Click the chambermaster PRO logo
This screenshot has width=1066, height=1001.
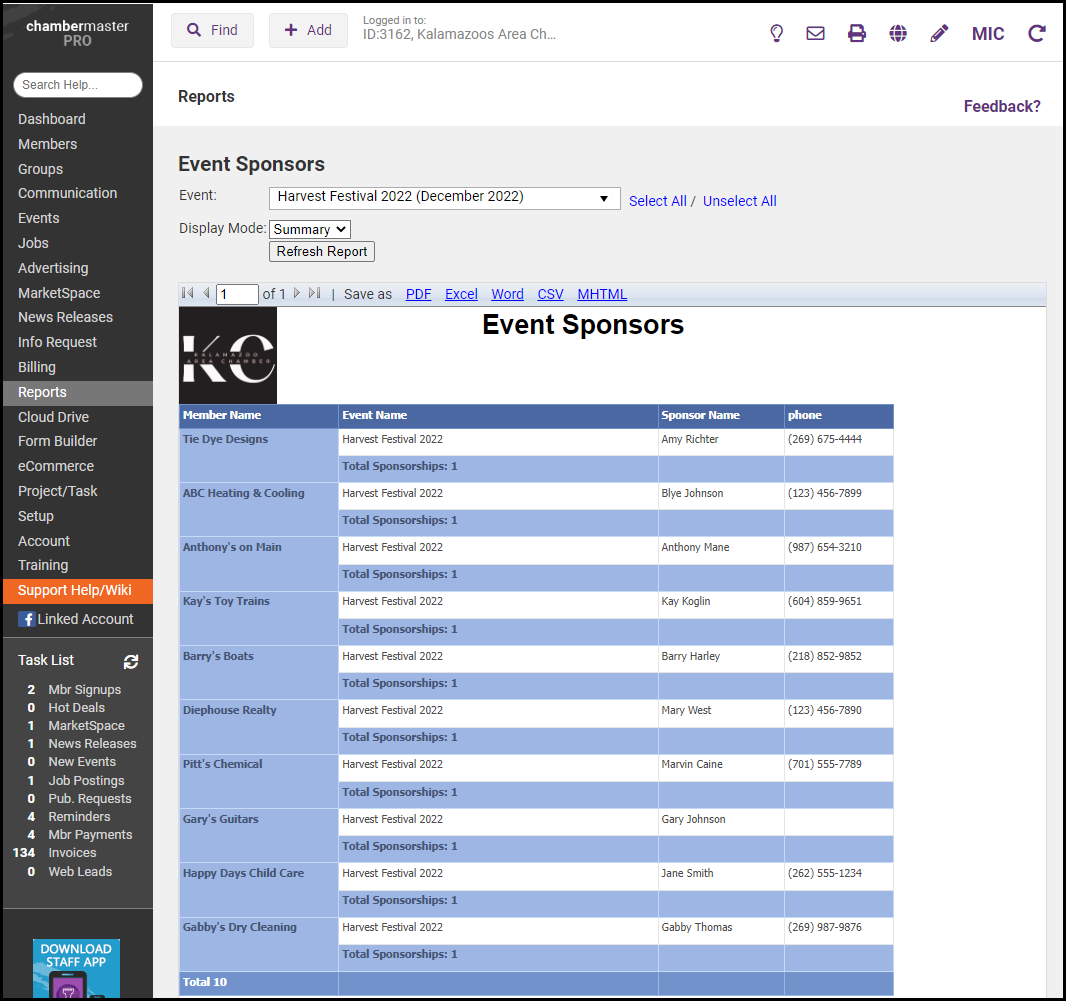click(77, 33)
